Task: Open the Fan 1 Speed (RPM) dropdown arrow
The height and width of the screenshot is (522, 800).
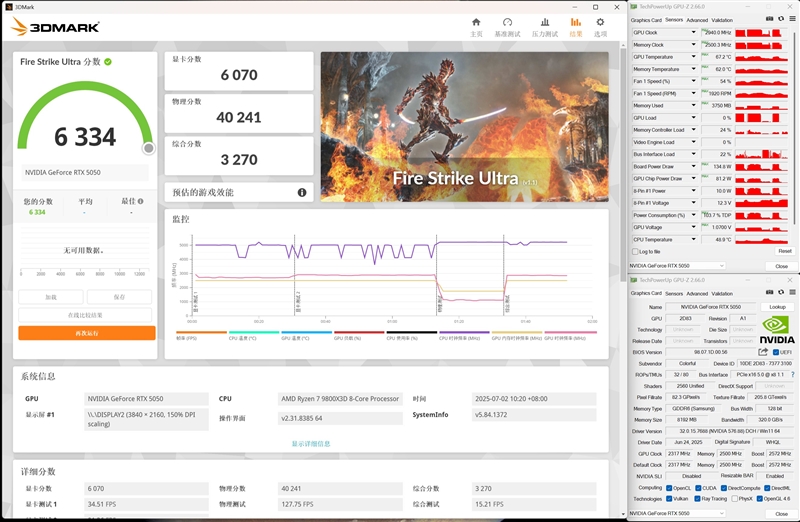Action: tap(693, 93)
